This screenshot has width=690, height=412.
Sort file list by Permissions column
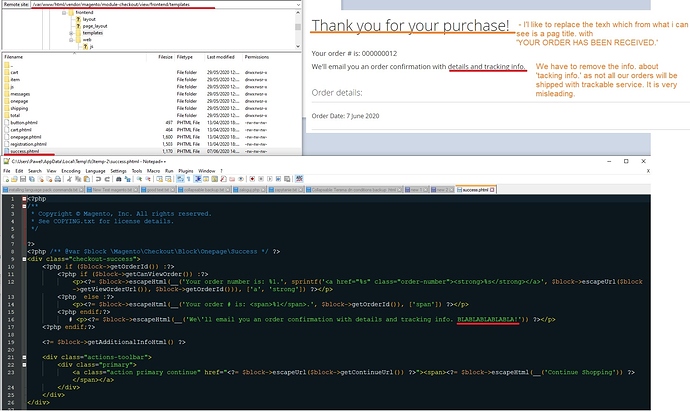pyautogui.click(x=257, y=57)
